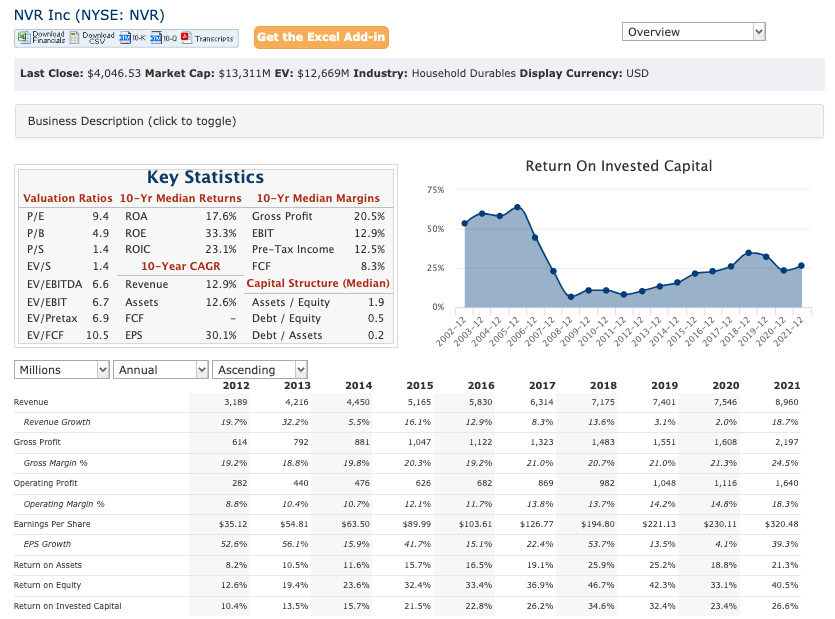This screenshot has width=835, height=619.
Task: Click the Transcripts PDF icon
Action: coord(186,38)
